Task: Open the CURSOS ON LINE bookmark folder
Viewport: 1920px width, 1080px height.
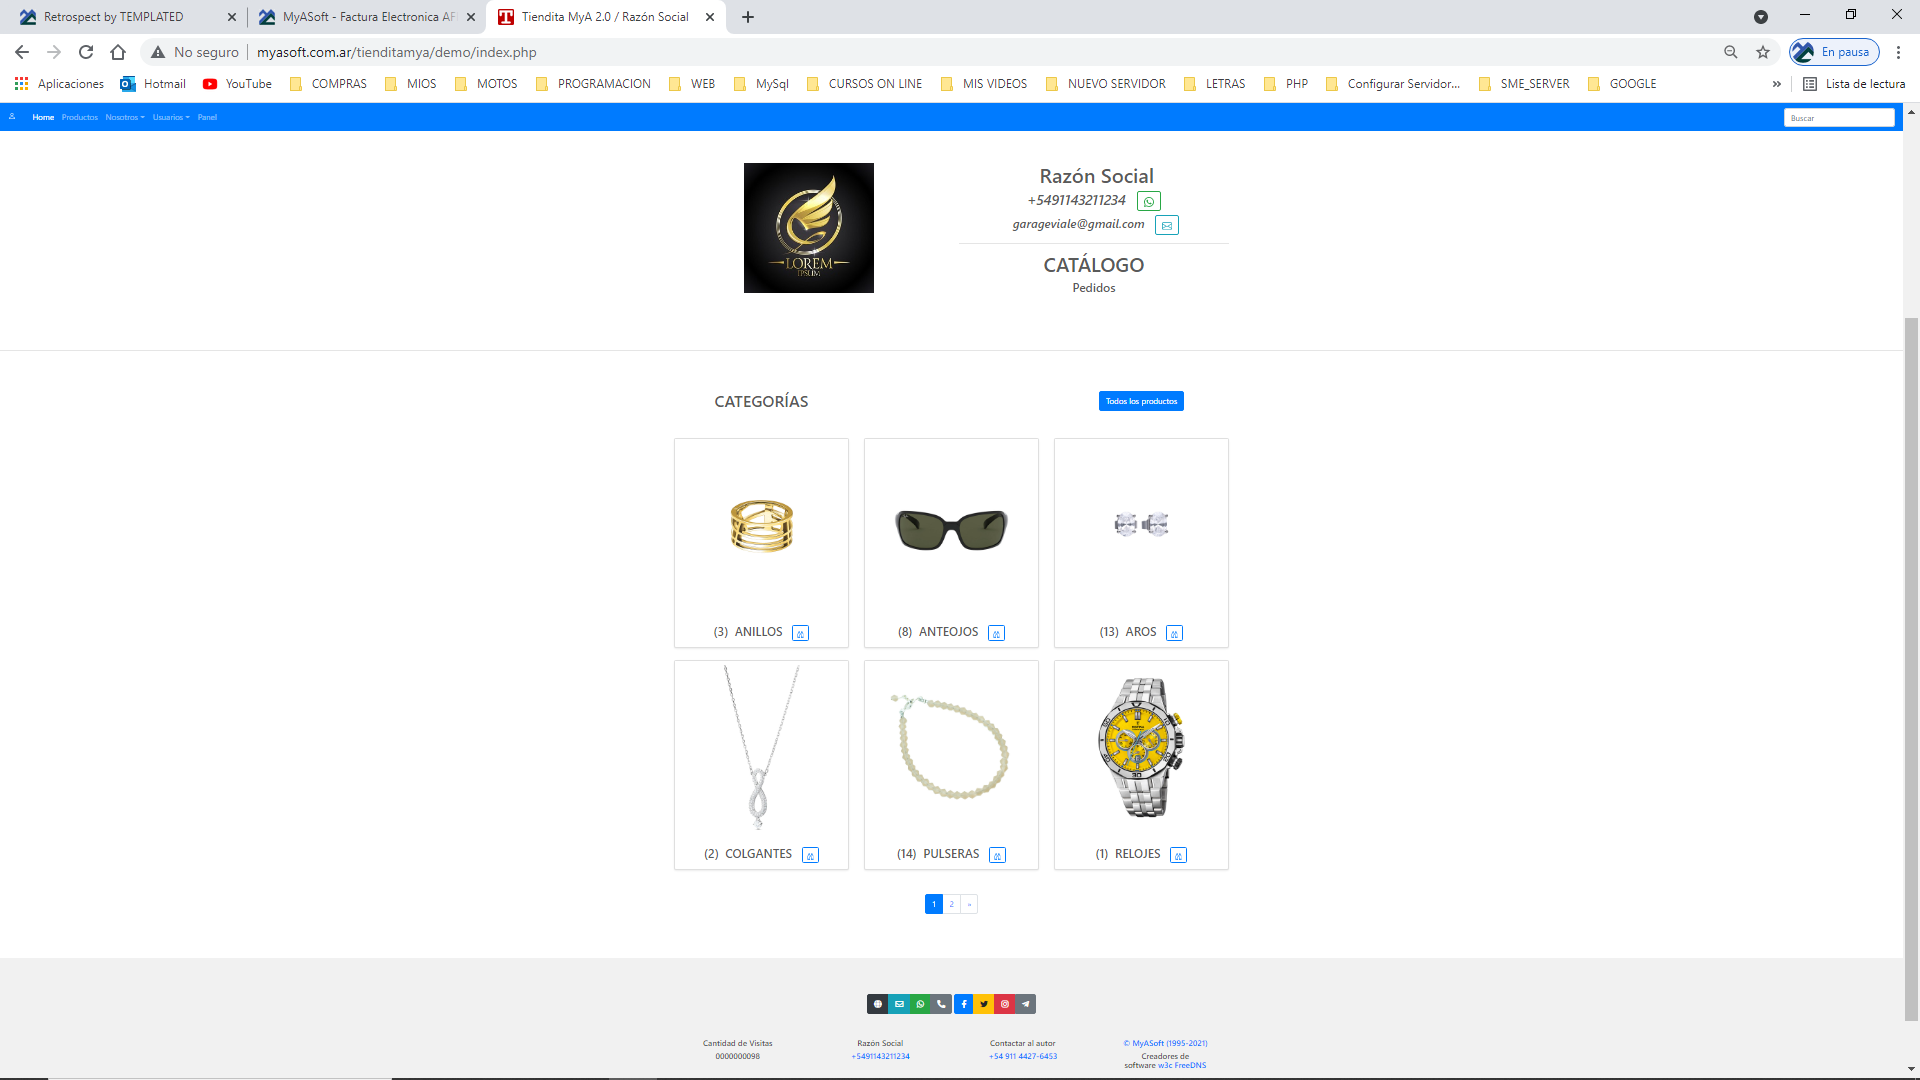Action: point(864,84)
